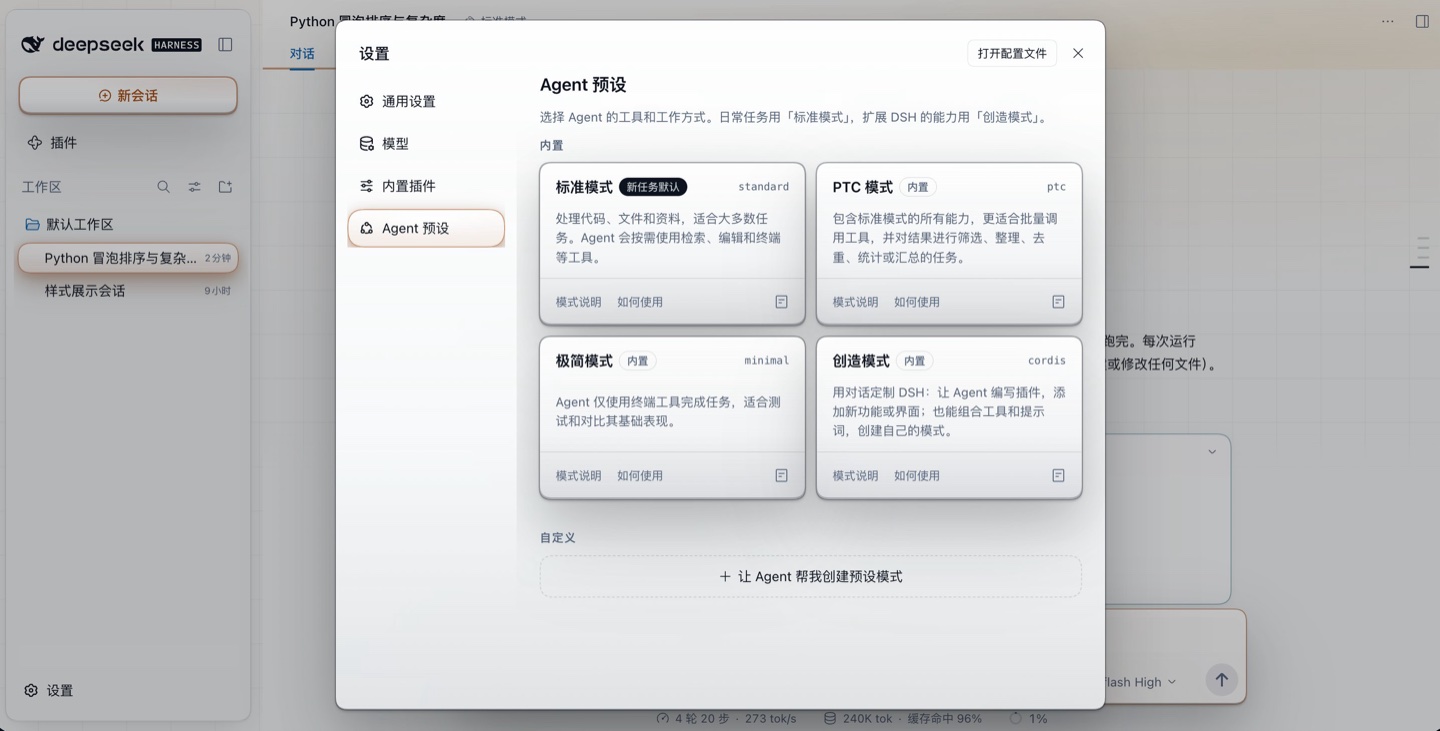Select 模型 in settings menu
1440x731 pixels.
(x=426, y=144)
